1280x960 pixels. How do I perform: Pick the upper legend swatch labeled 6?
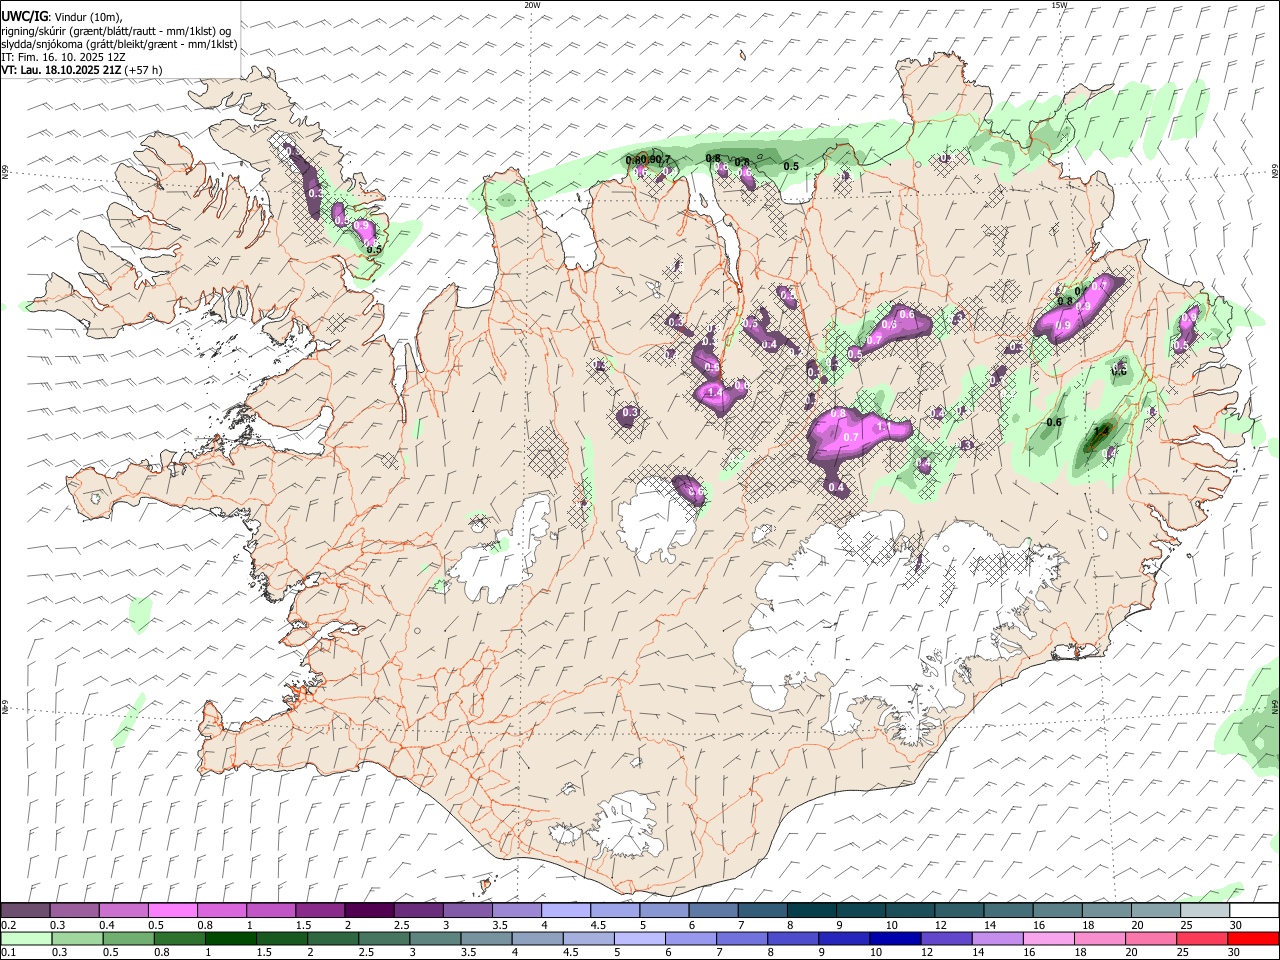coord(712,911)
